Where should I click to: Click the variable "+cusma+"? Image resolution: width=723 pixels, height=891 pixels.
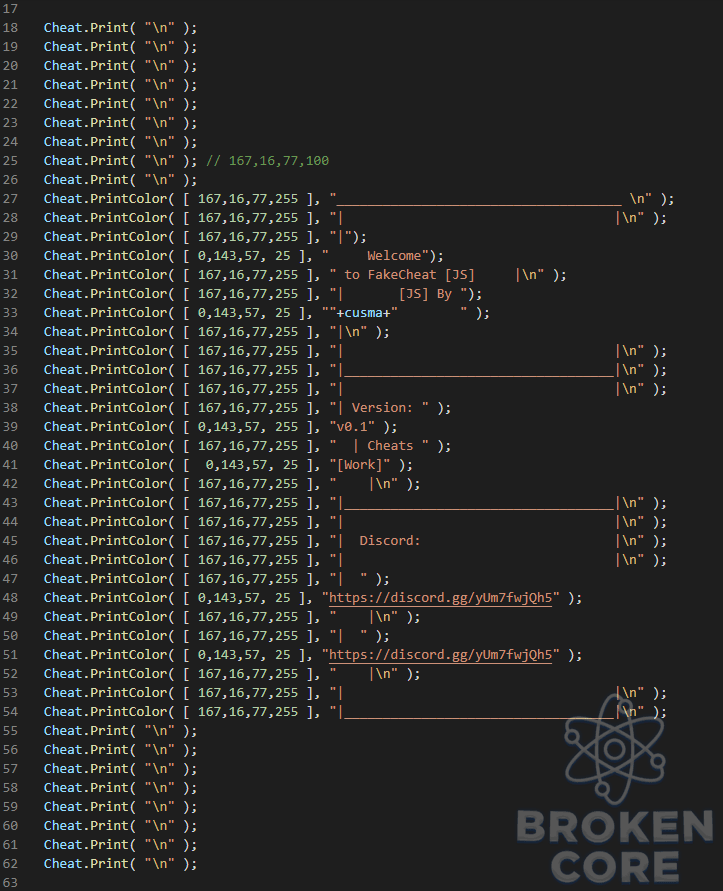pos(363,313)
